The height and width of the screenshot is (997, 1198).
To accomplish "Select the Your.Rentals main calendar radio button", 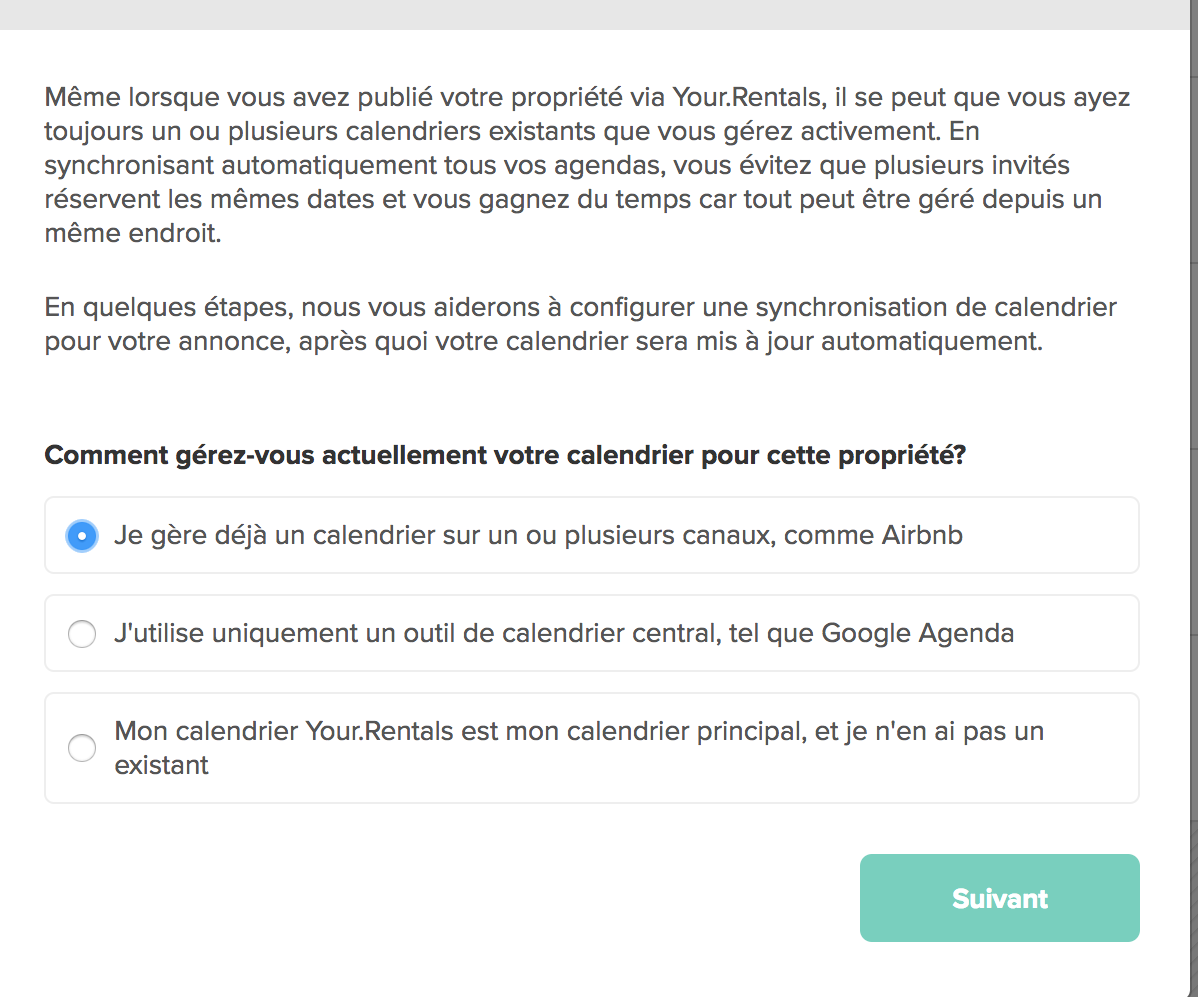I will point(82,747).
